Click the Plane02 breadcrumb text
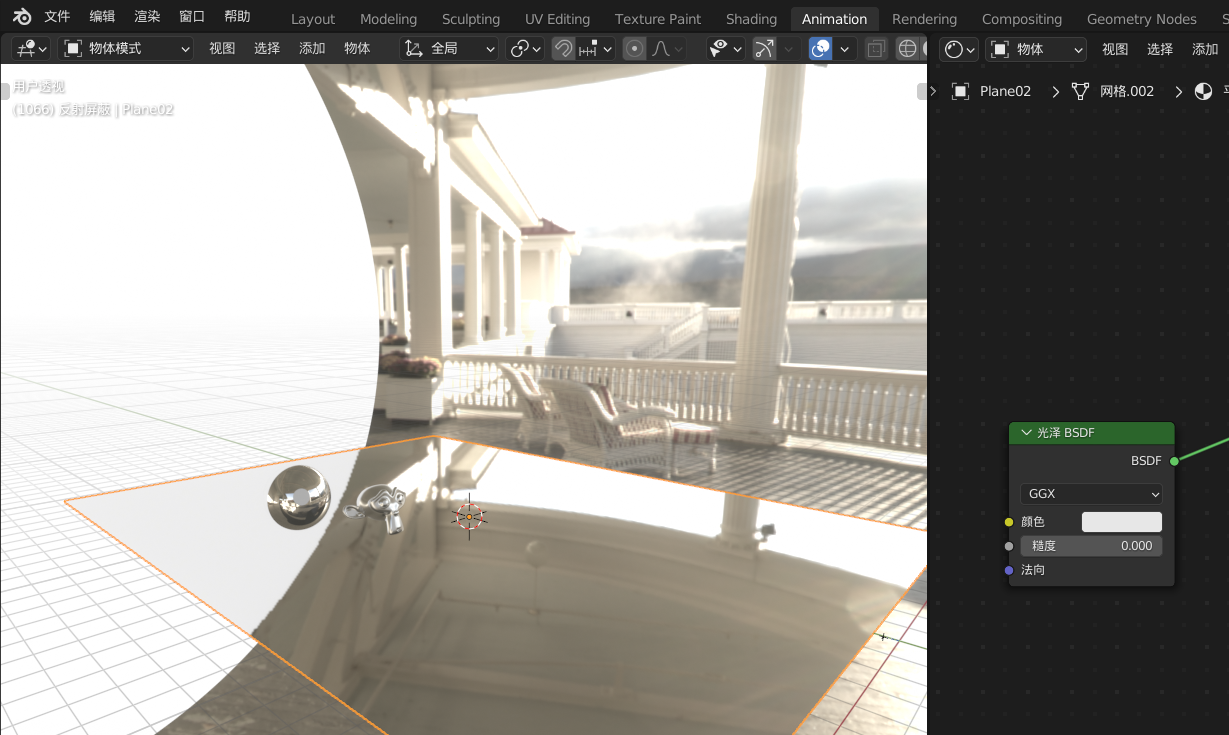Viewport: 1229px width, 735px height. pos(1005,91)
